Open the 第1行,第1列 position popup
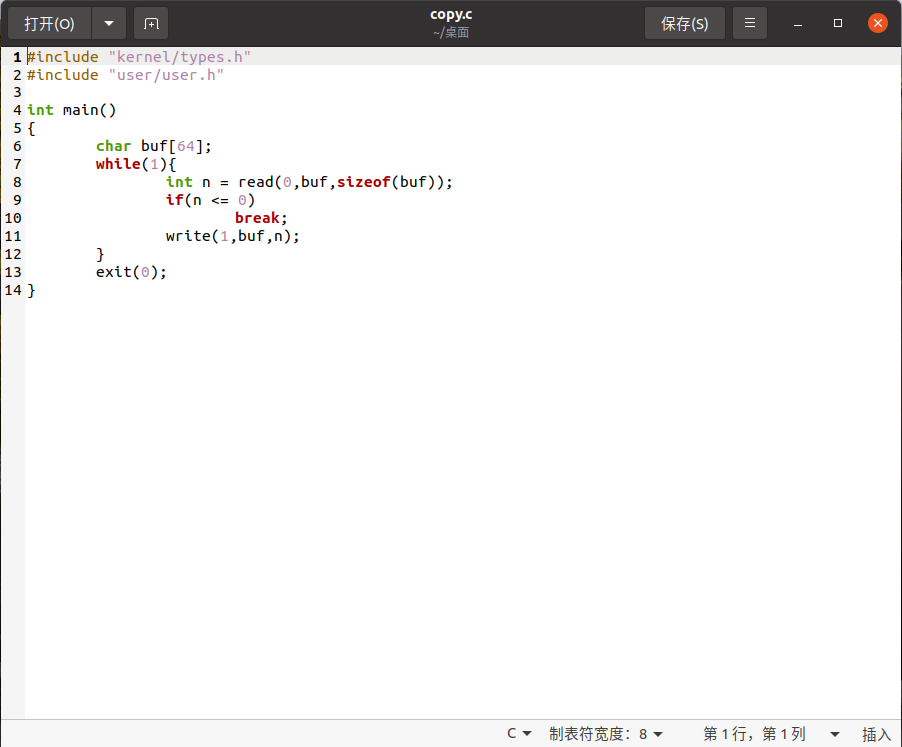The image size is (902, 747). pyautogui.click(x=769, y=733)
